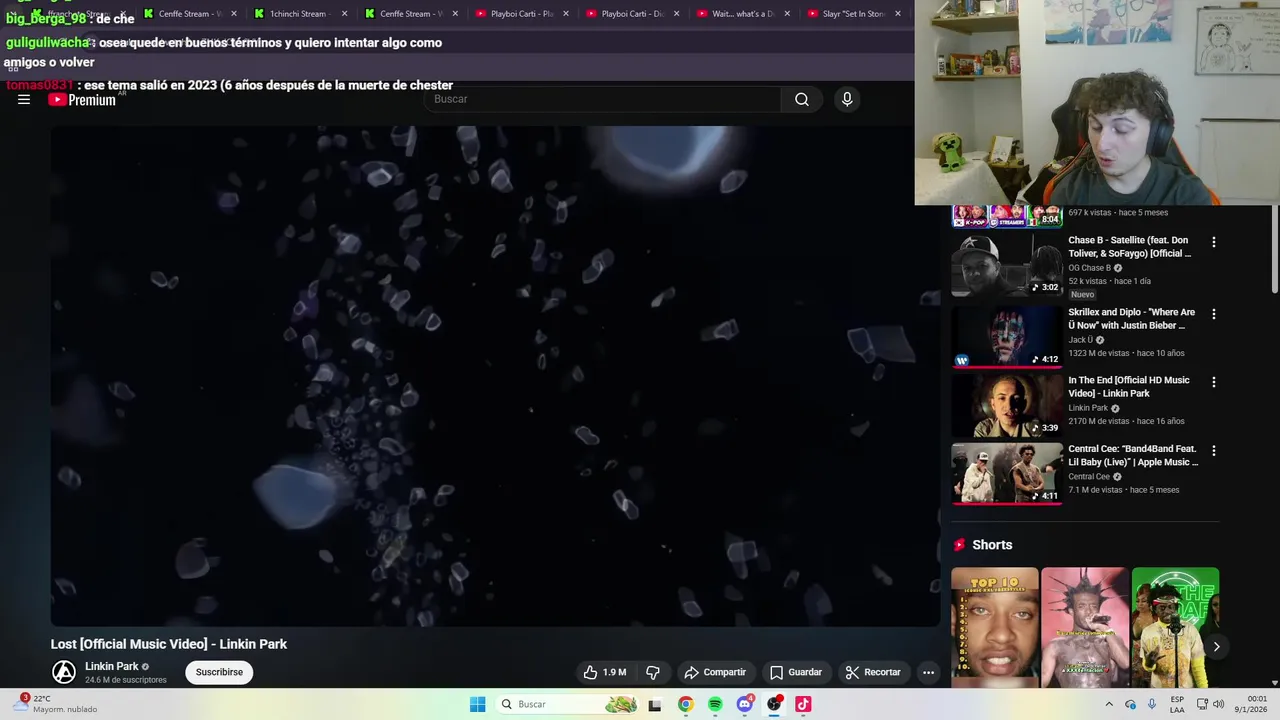1280x720 pixels.
Task: Close the Slayr "Set In Stone" tab
Action: click(x=897, y=14)
